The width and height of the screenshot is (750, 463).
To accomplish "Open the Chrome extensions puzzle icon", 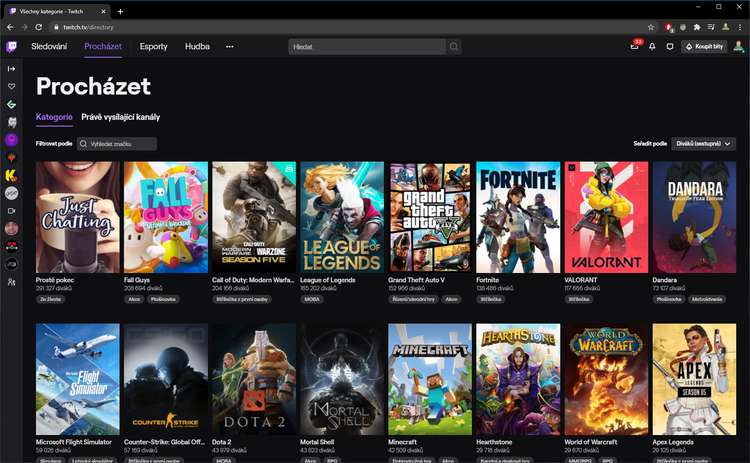I will [697, 27].
